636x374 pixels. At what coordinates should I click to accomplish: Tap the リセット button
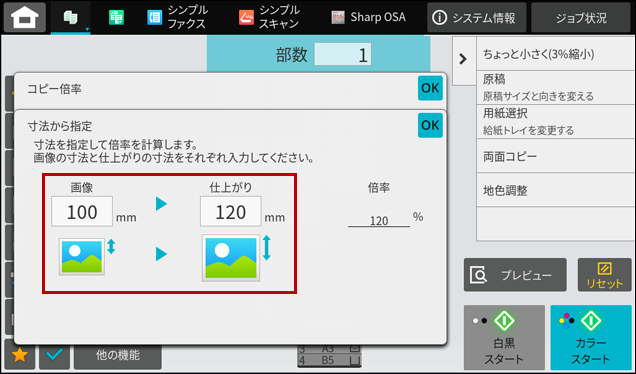(x=604, y=275)
